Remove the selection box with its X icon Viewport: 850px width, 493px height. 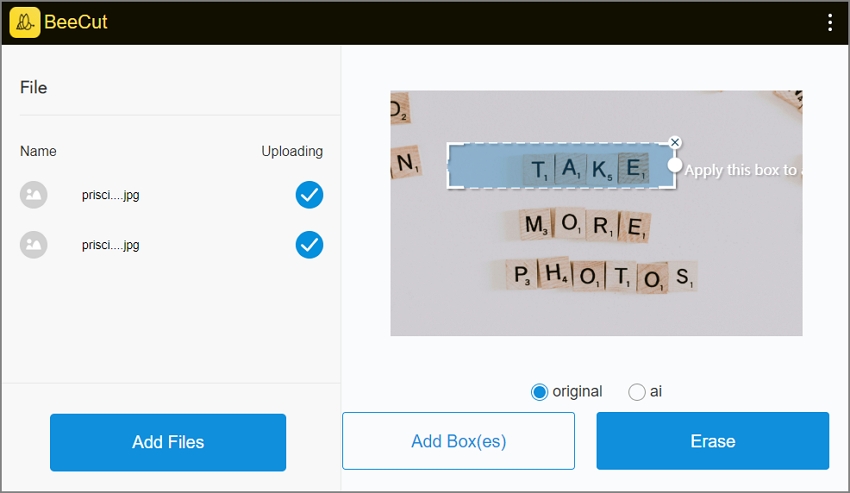674,142
